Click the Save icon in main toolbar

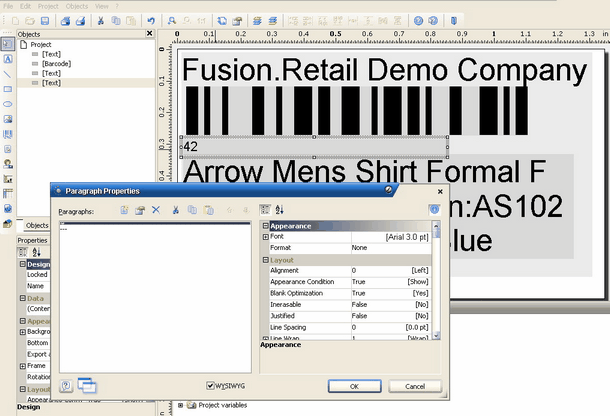click(45, 21)
